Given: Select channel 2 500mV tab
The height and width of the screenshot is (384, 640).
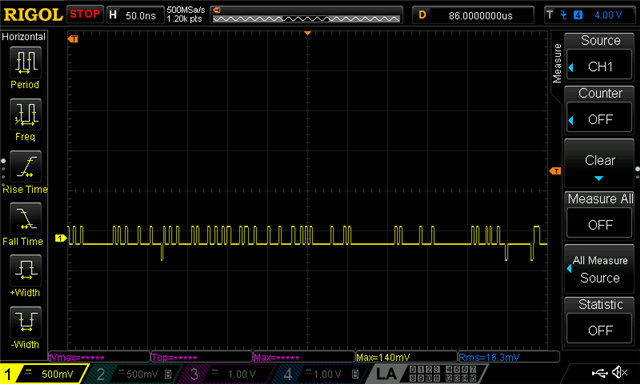Looking at the screenshot, I should [x=131, y=374].
